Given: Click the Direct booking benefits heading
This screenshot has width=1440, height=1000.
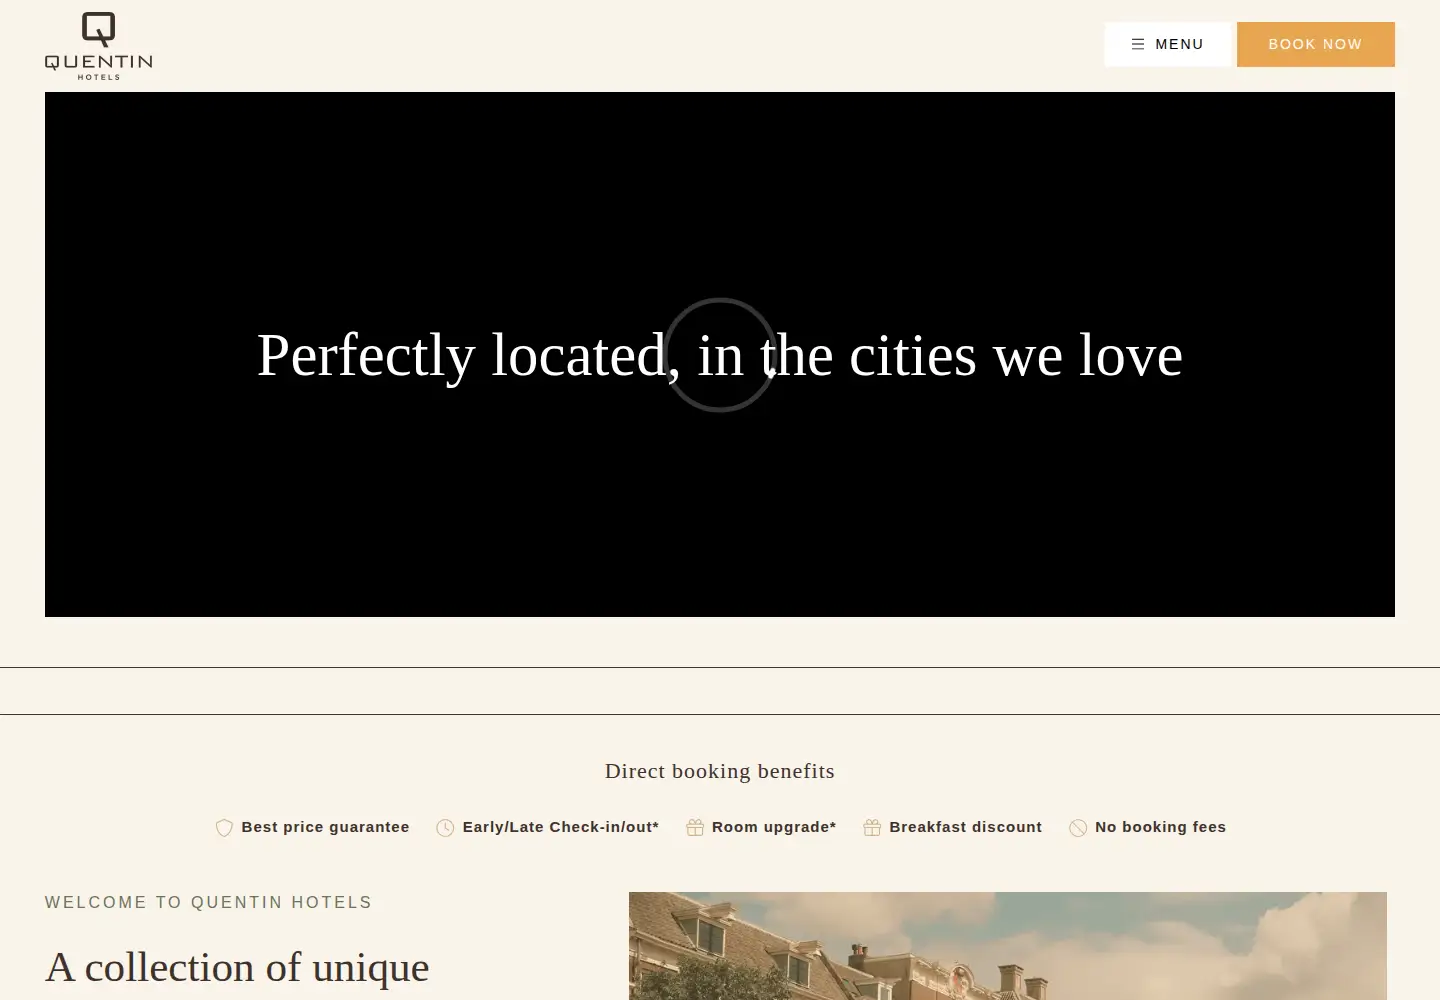Looking at the screenshot, I should [720, 771].
